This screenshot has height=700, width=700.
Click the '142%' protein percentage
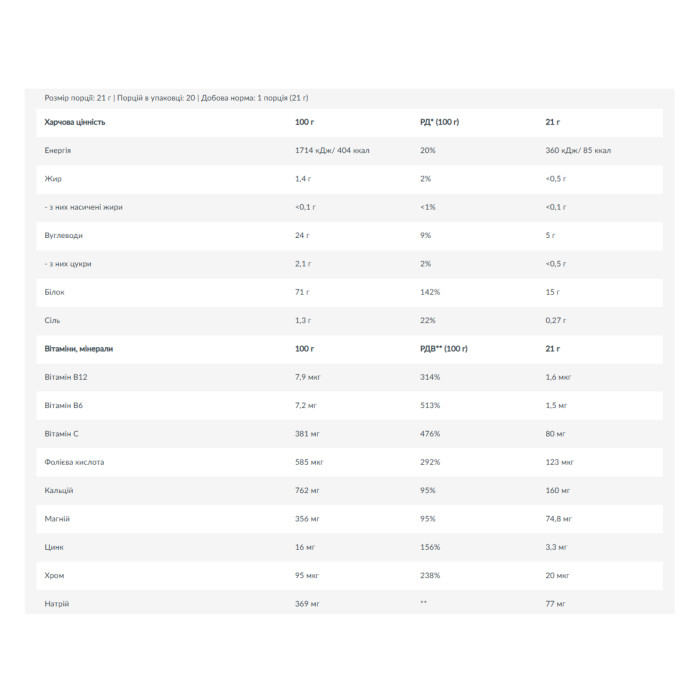430,292
